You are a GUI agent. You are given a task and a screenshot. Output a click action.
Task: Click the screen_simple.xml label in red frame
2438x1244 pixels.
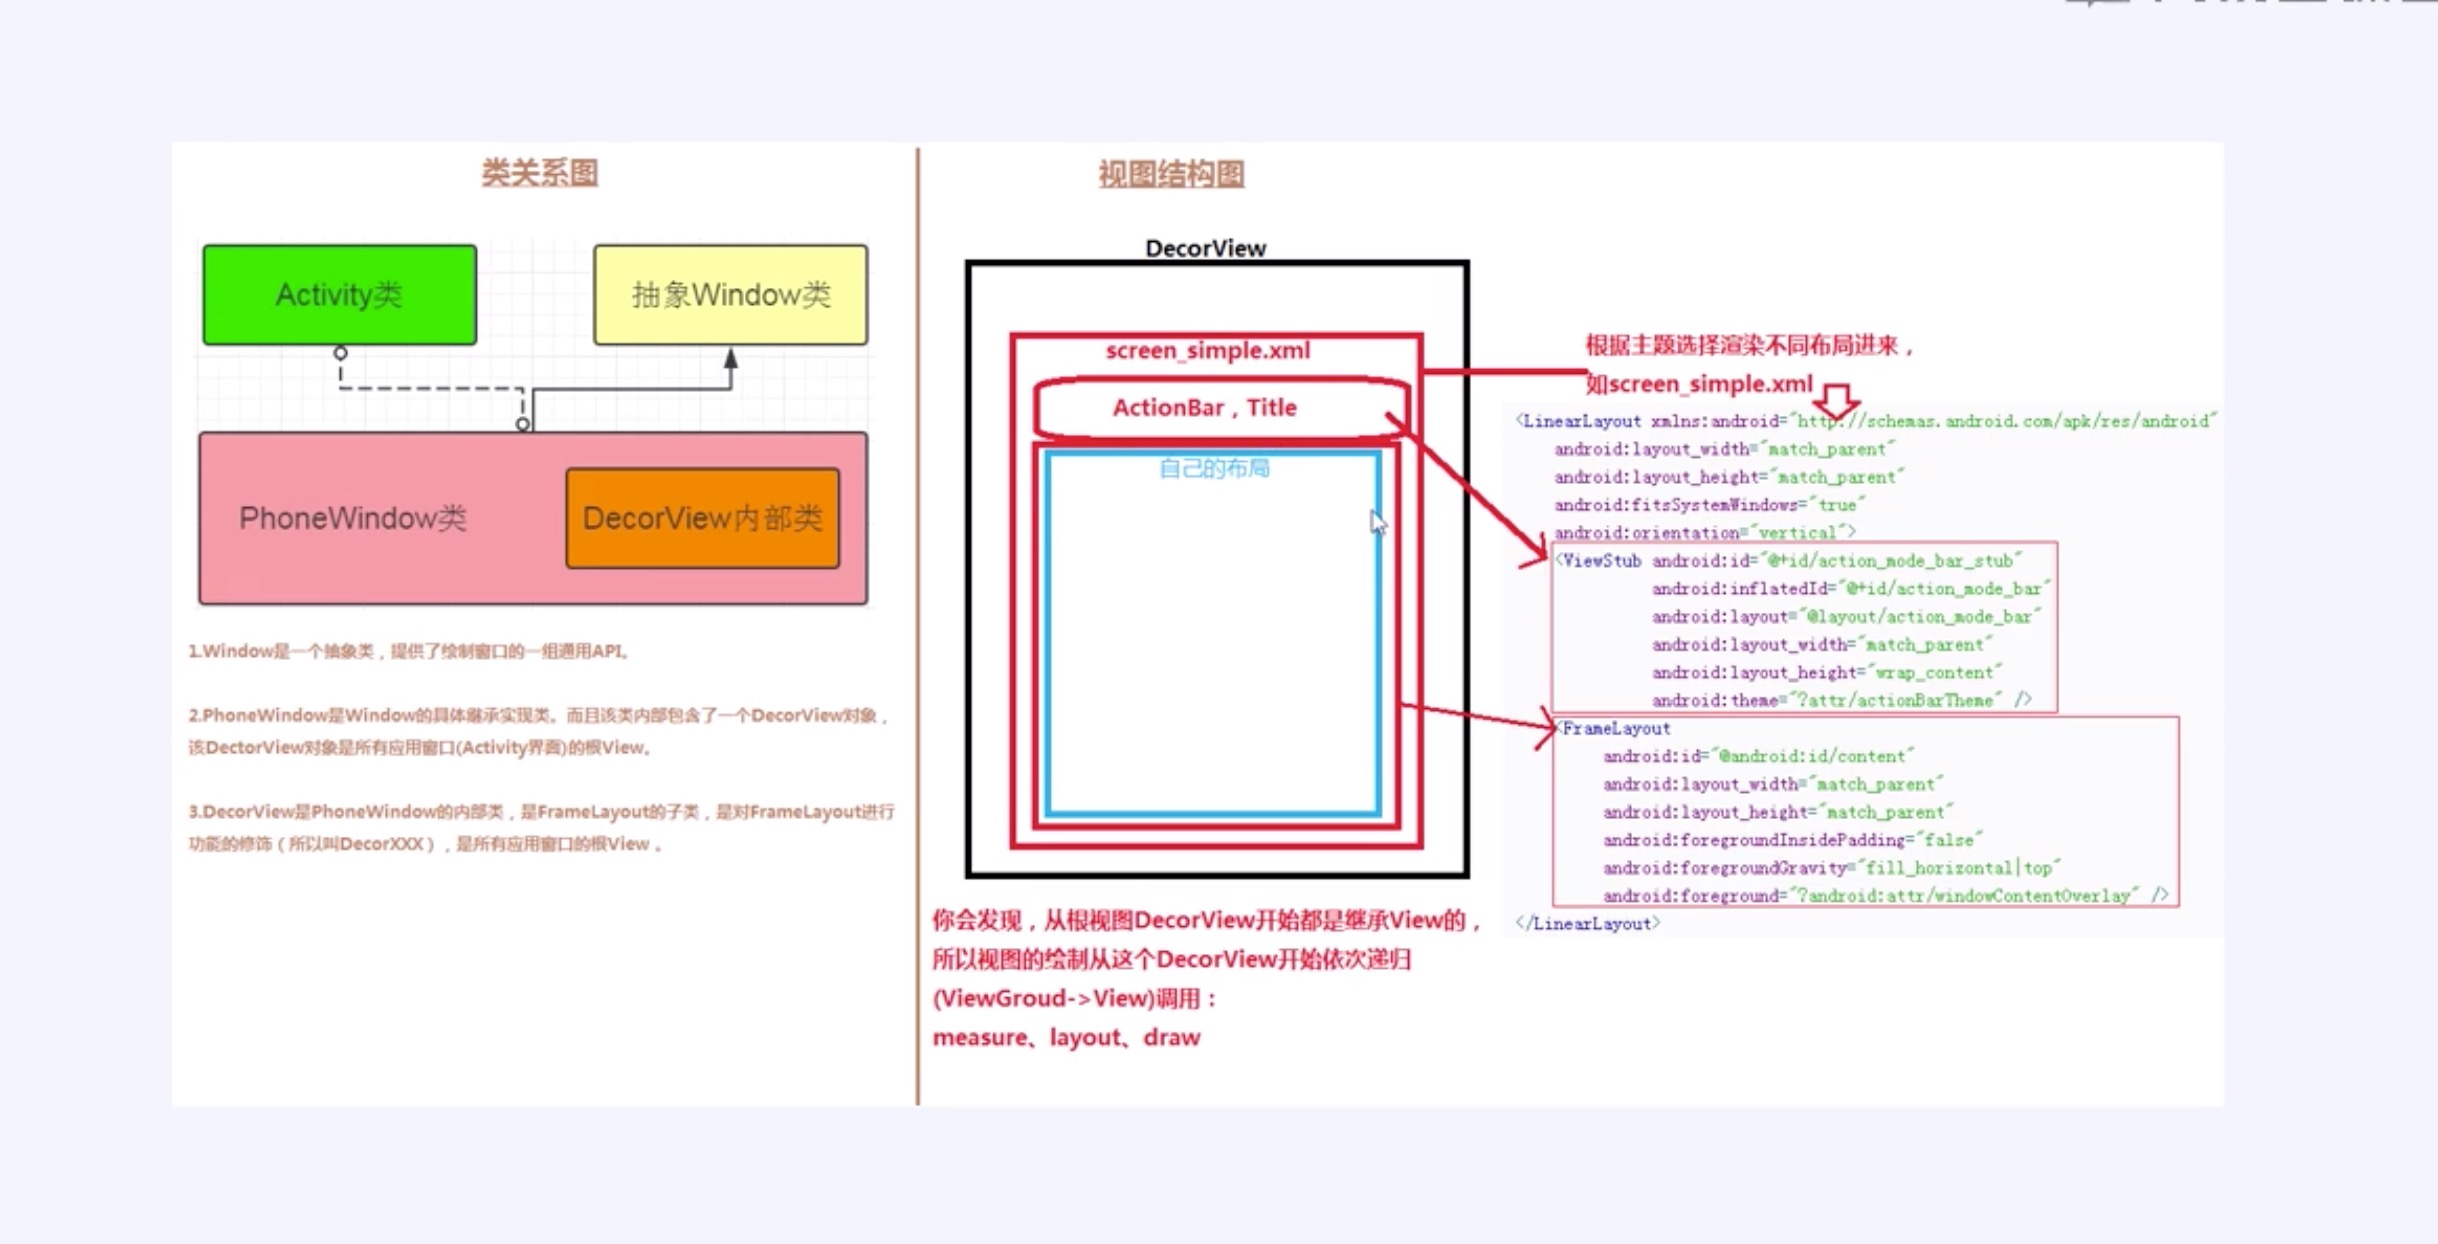[1207, 351]
